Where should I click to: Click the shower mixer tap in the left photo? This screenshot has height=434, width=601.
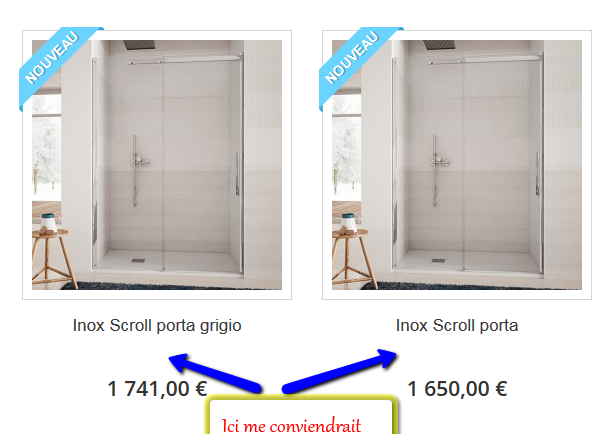tap(140, 162)
